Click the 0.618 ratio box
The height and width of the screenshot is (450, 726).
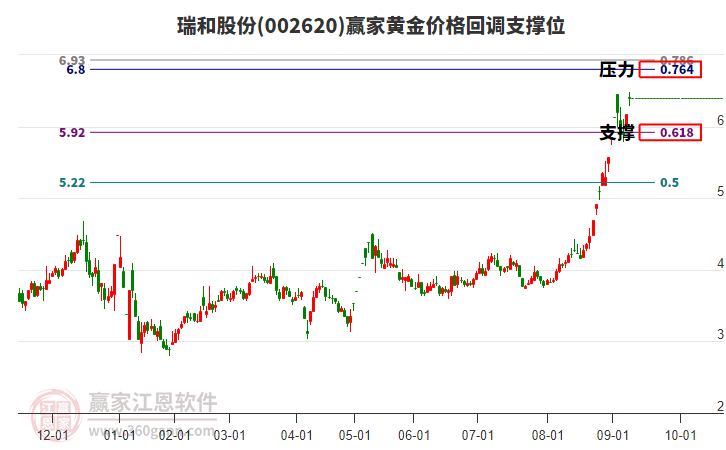(670, 132)
